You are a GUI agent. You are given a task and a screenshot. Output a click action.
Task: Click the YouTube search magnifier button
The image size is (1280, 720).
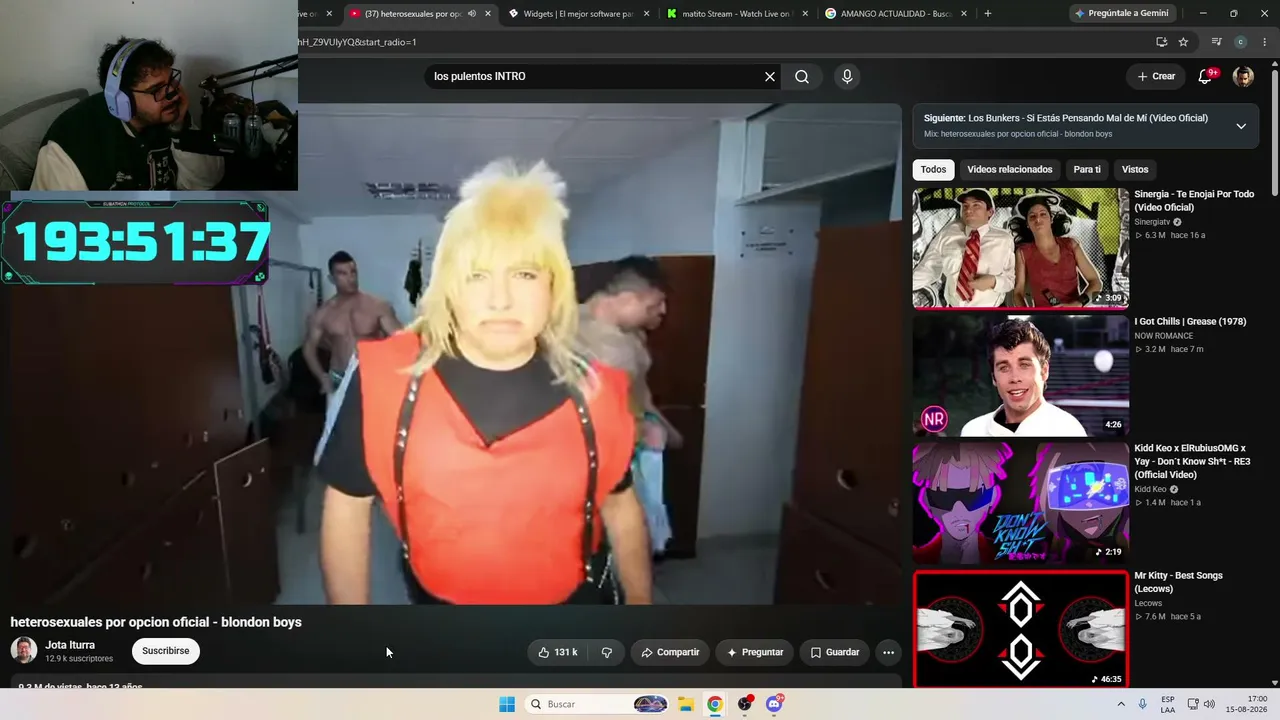[x=802, y=77]
